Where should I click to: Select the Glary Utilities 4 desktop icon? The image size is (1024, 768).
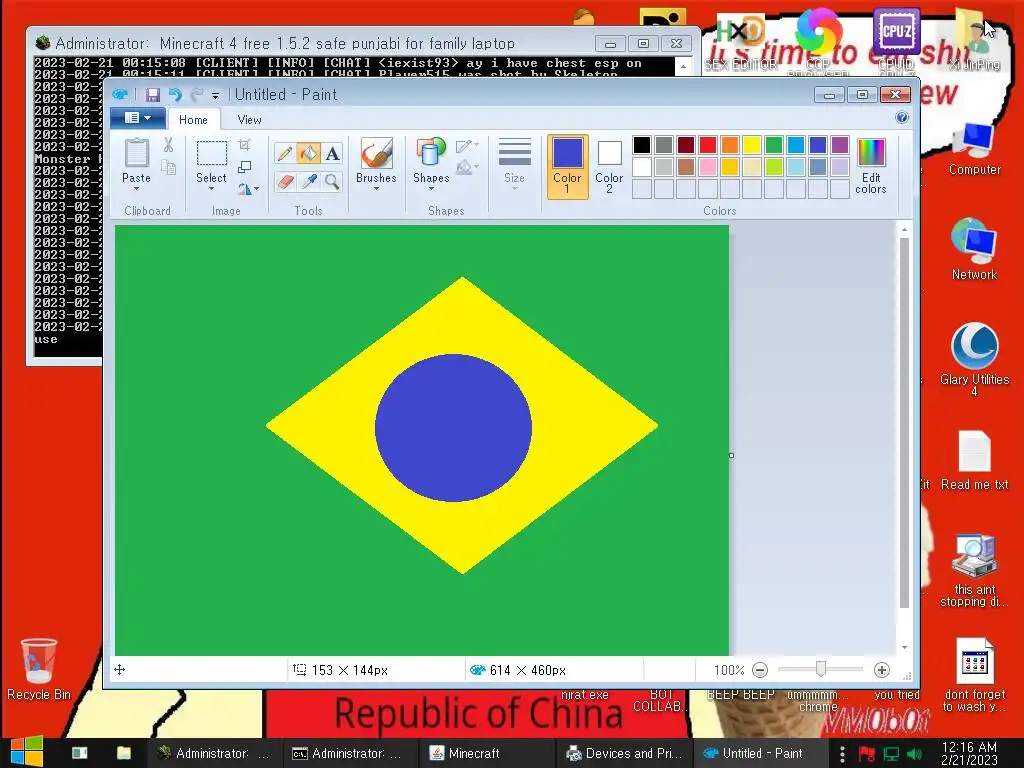pos(974,359)
